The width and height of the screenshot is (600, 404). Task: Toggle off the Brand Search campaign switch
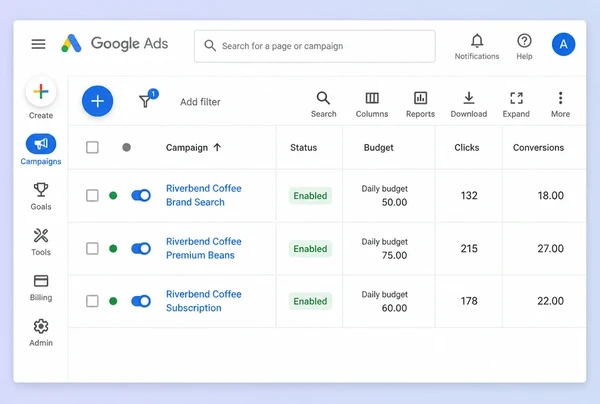141,195
